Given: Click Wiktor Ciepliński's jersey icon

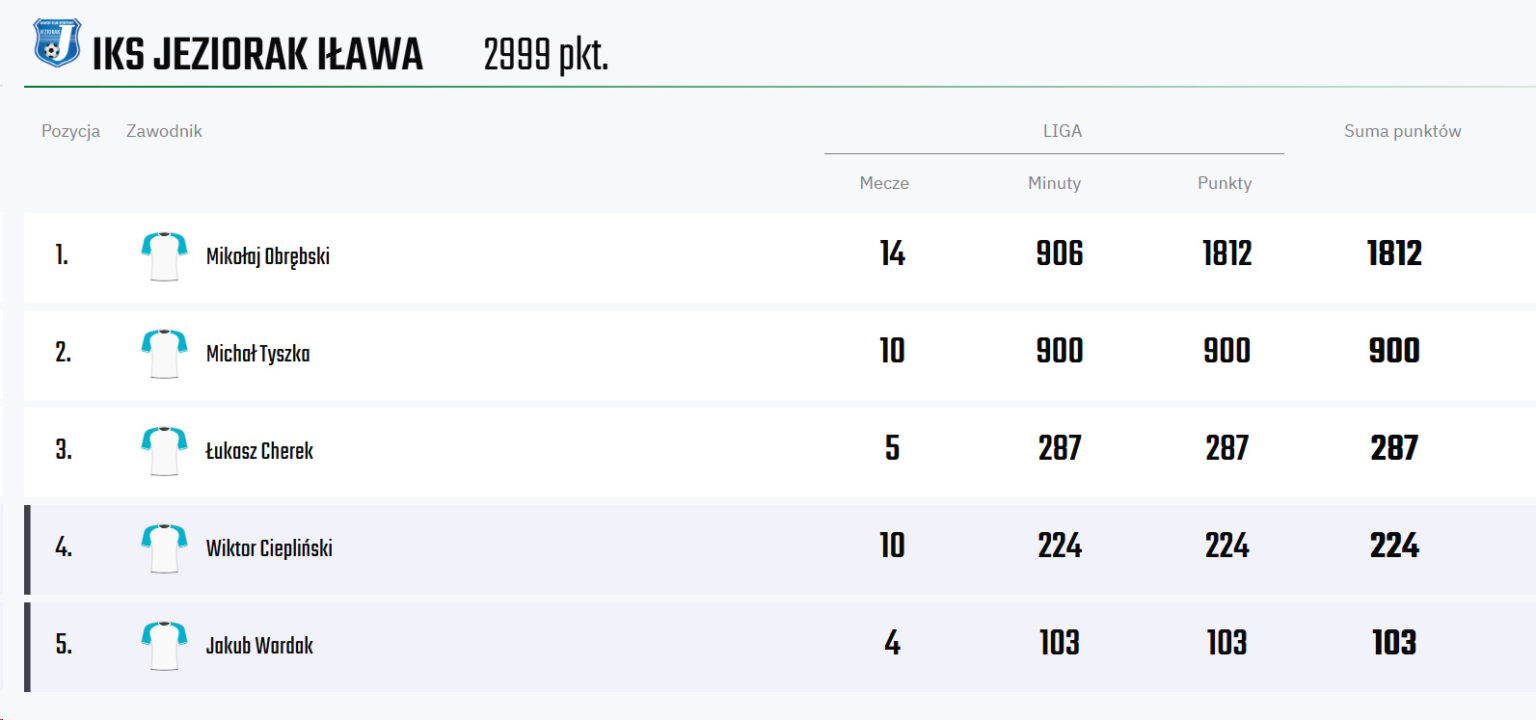Looking at the screenshot, I should pyautogui.click(x=164, y=548).
